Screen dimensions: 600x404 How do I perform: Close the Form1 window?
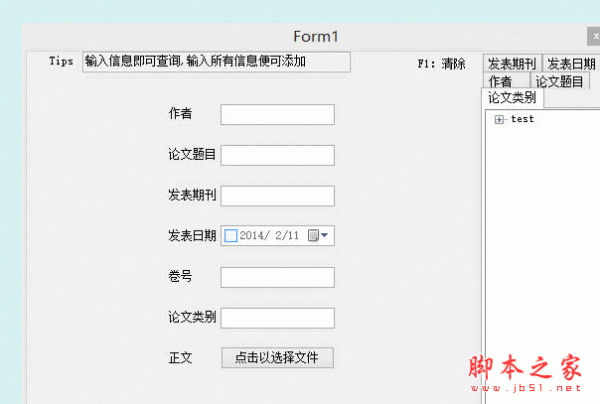point(594,36)
